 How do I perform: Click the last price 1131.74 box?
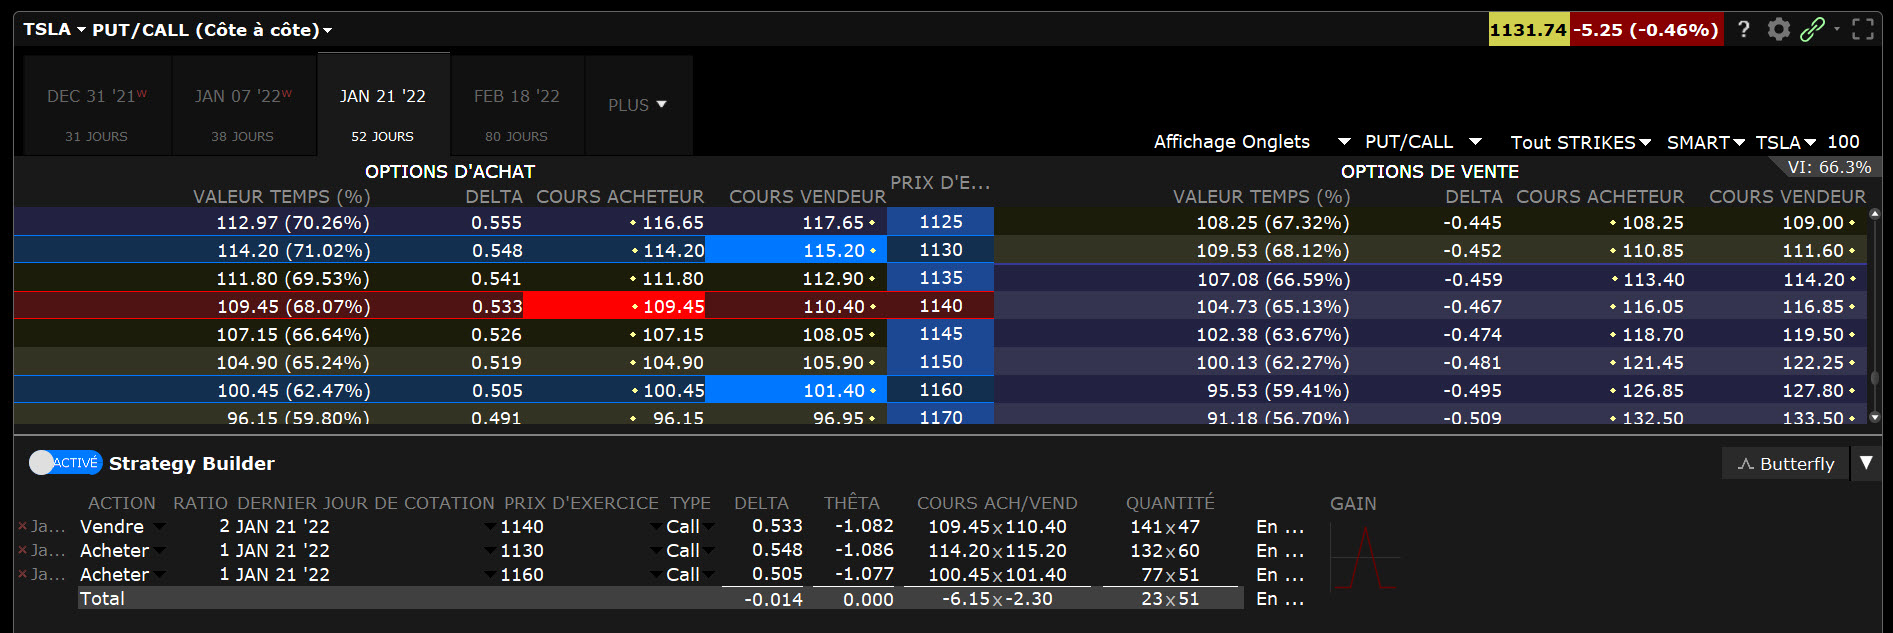click(x=1529, y=30)
